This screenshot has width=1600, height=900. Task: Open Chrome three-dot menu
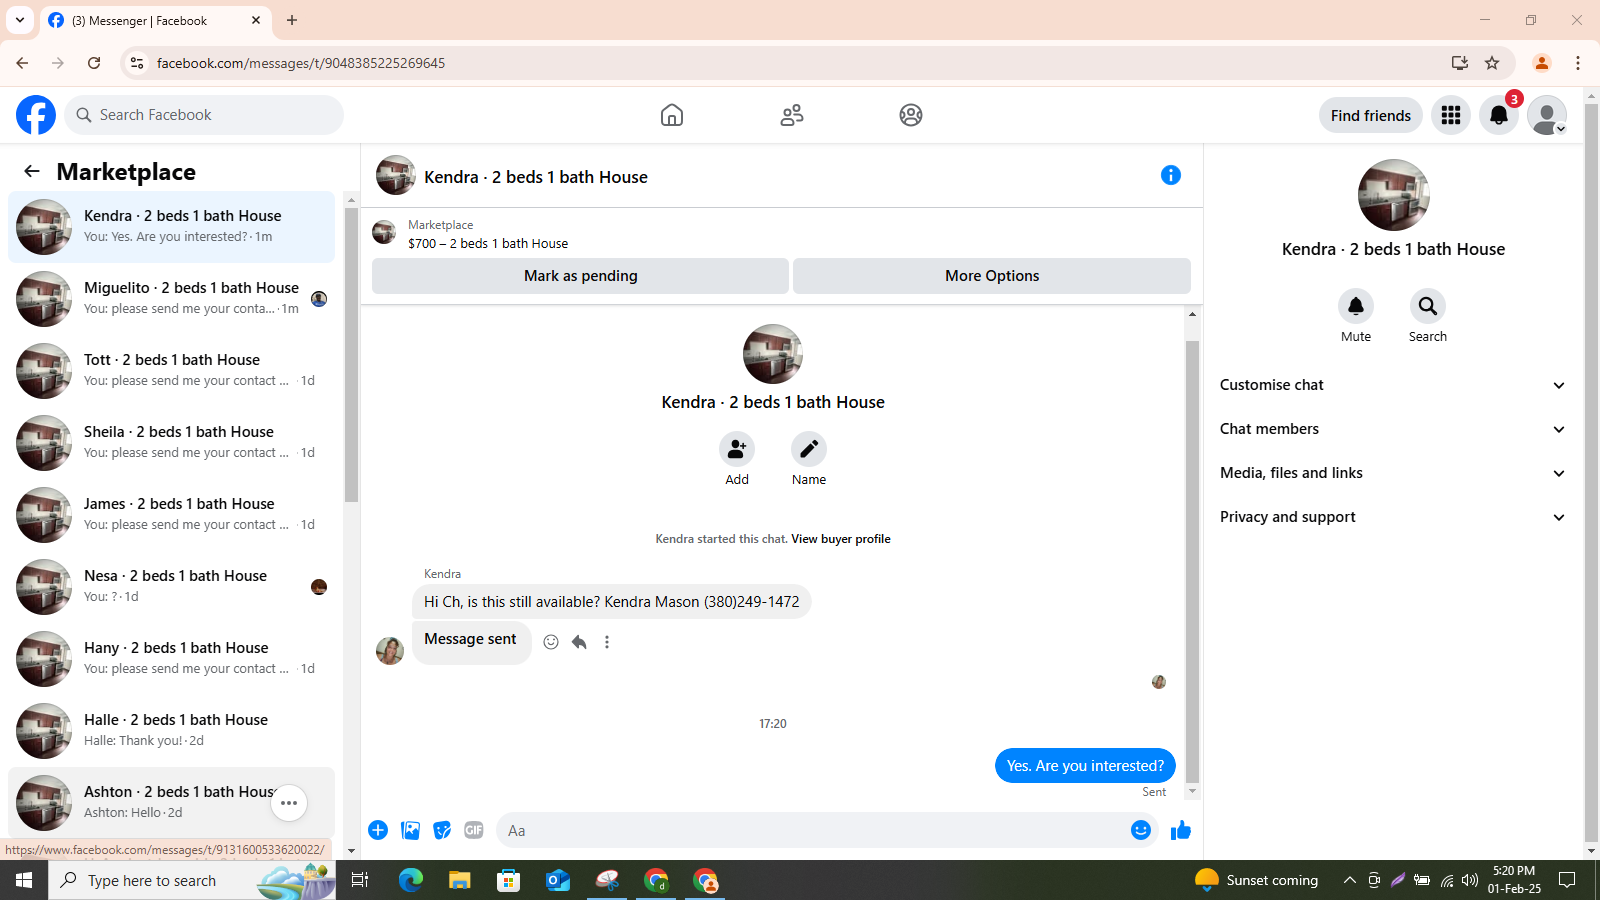tap(1578, 63)
